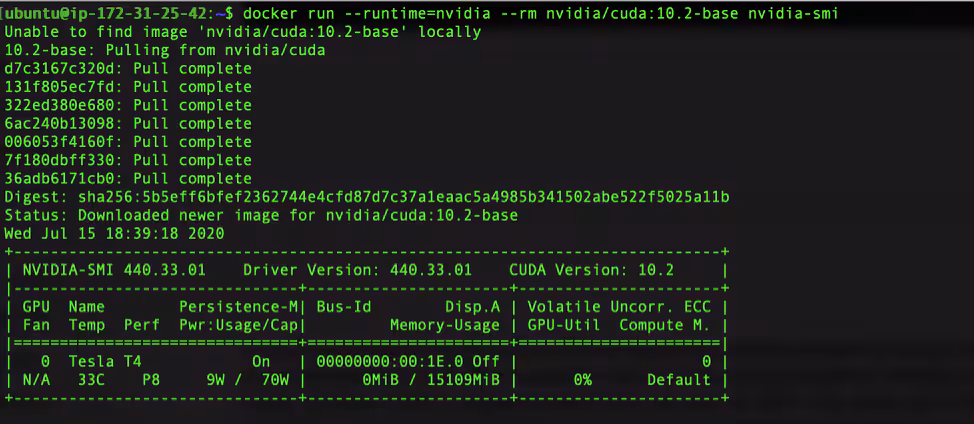Click layer ID 131f805ec7fd
This screenshot has height=424, width=974.
(60, 87)
